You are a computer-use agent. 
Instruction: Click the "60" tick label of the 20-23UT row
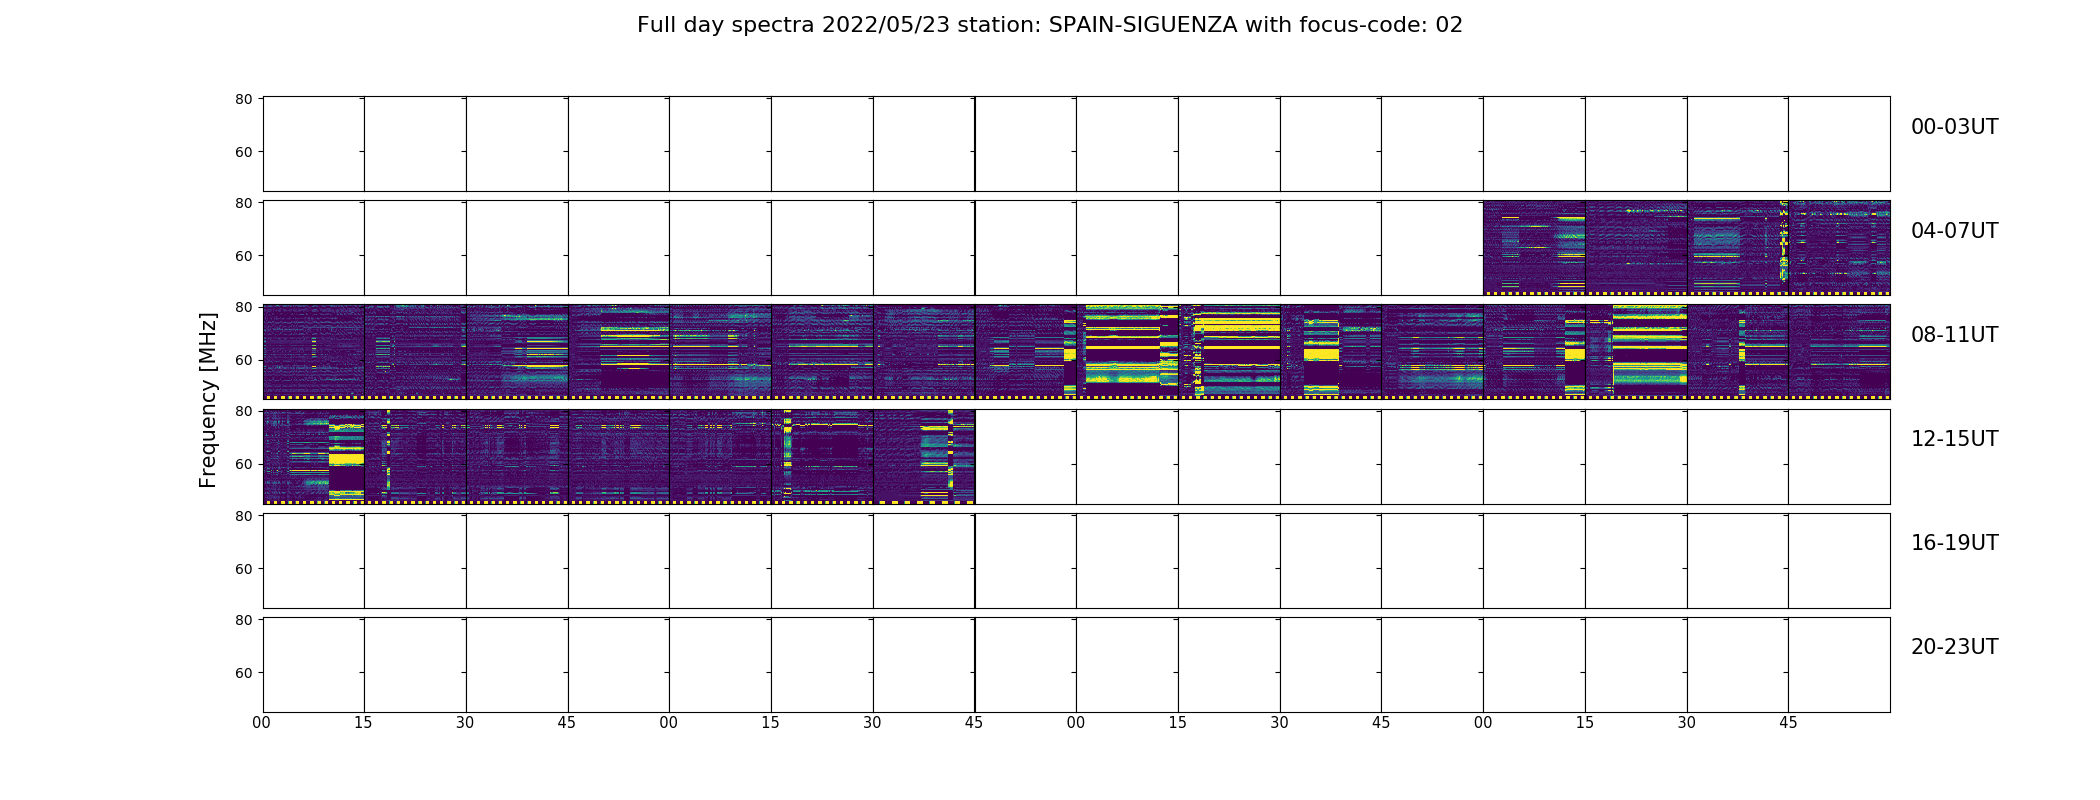(243, 673)
